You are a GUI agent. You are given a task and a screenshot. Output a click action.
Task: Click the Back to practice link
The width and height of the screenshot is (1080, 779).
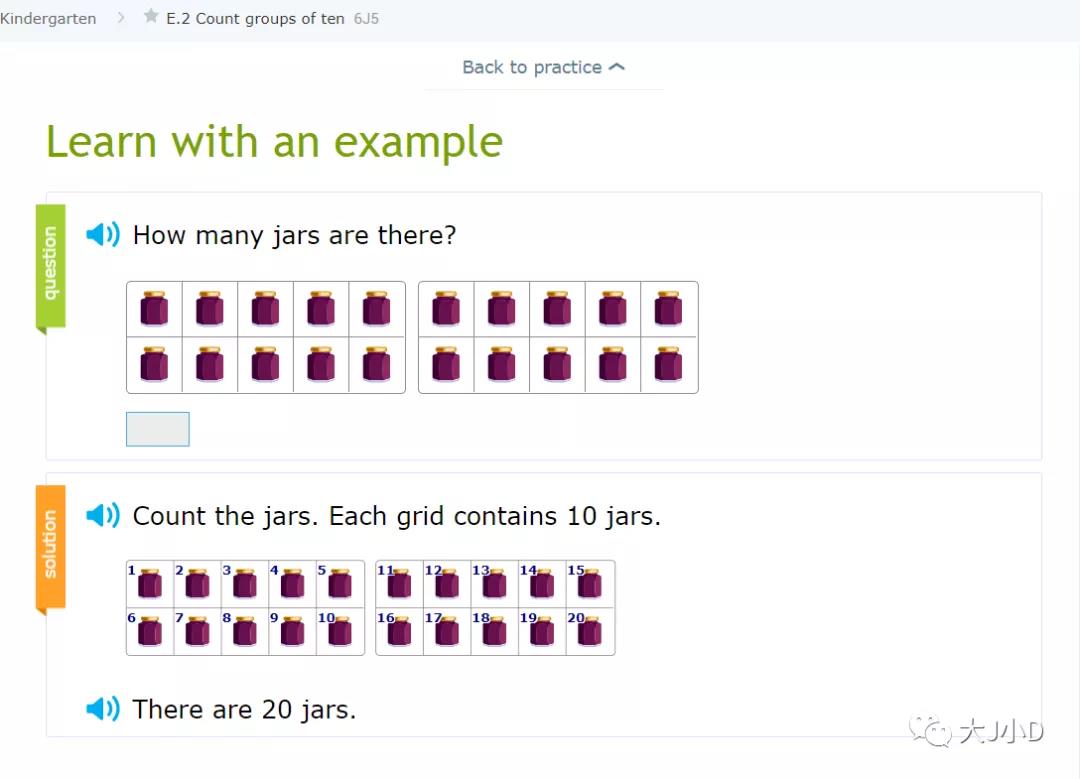pyautogui.click(x=532, y=67)
